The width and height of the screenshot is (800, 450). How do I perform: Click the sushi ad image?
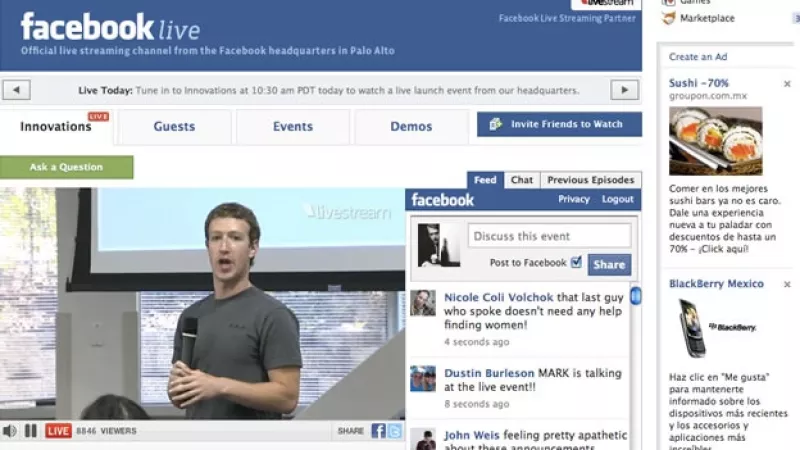716,141
